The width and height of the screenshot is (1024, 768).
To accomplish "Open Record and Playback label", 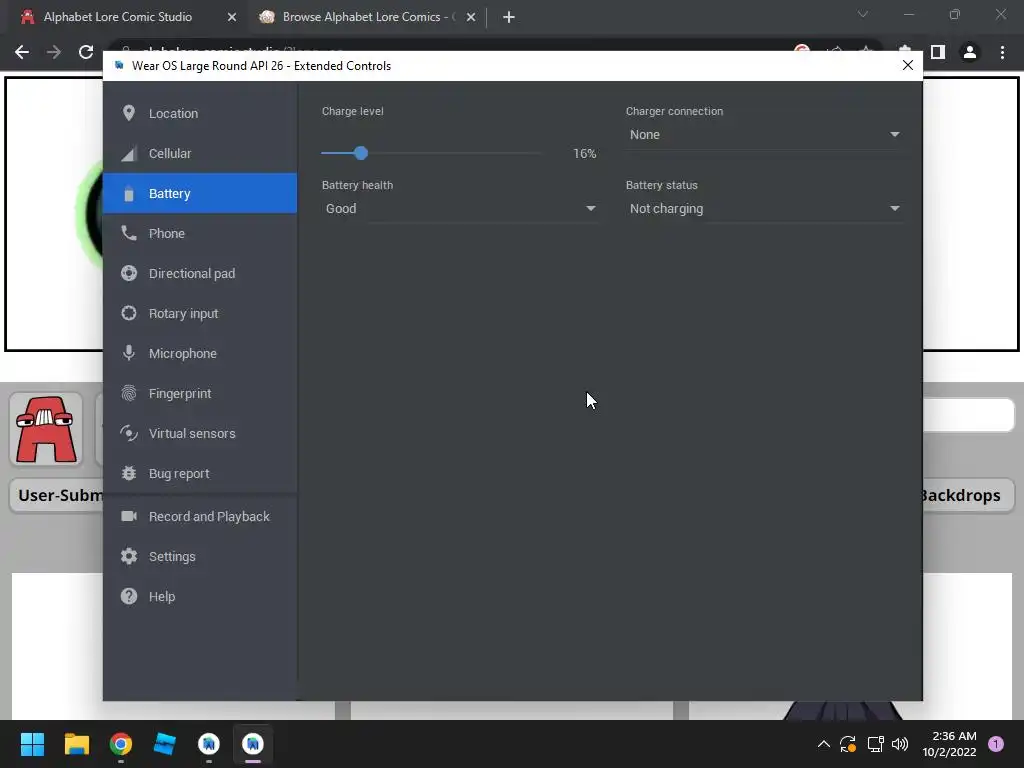I will [209, 517].
